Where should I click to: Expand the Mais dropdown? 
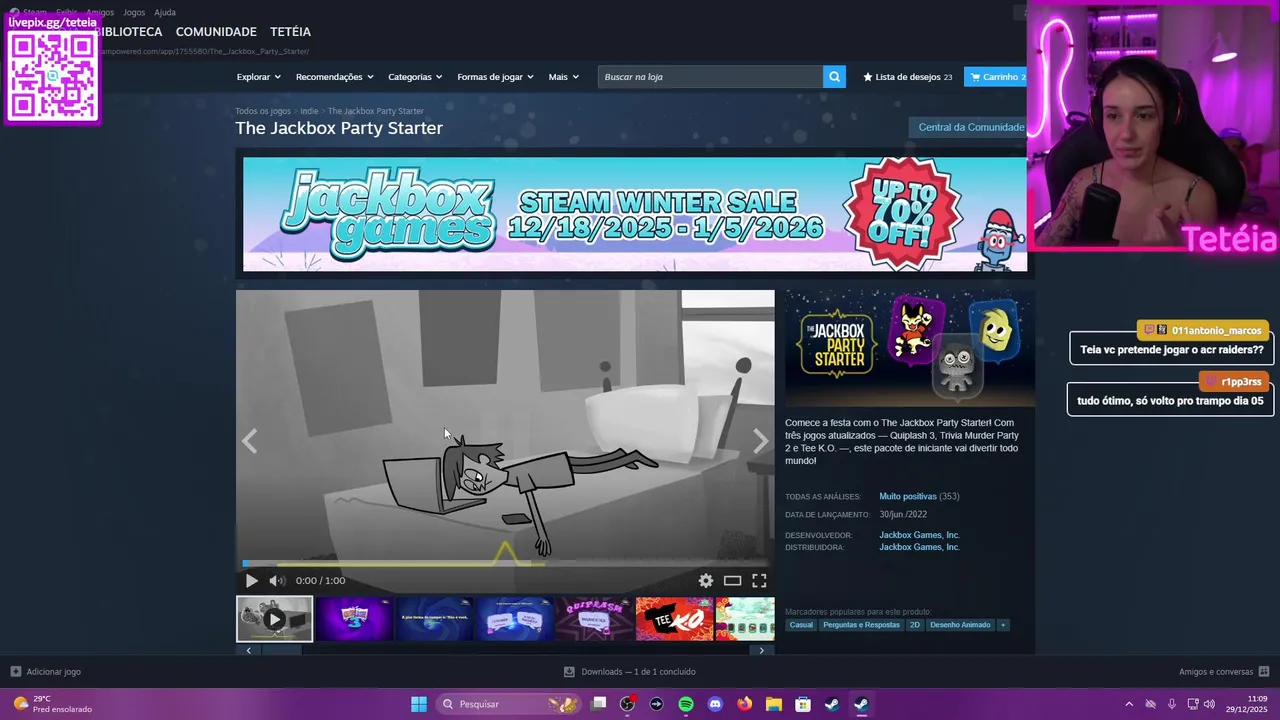click(x=563, y=77)
